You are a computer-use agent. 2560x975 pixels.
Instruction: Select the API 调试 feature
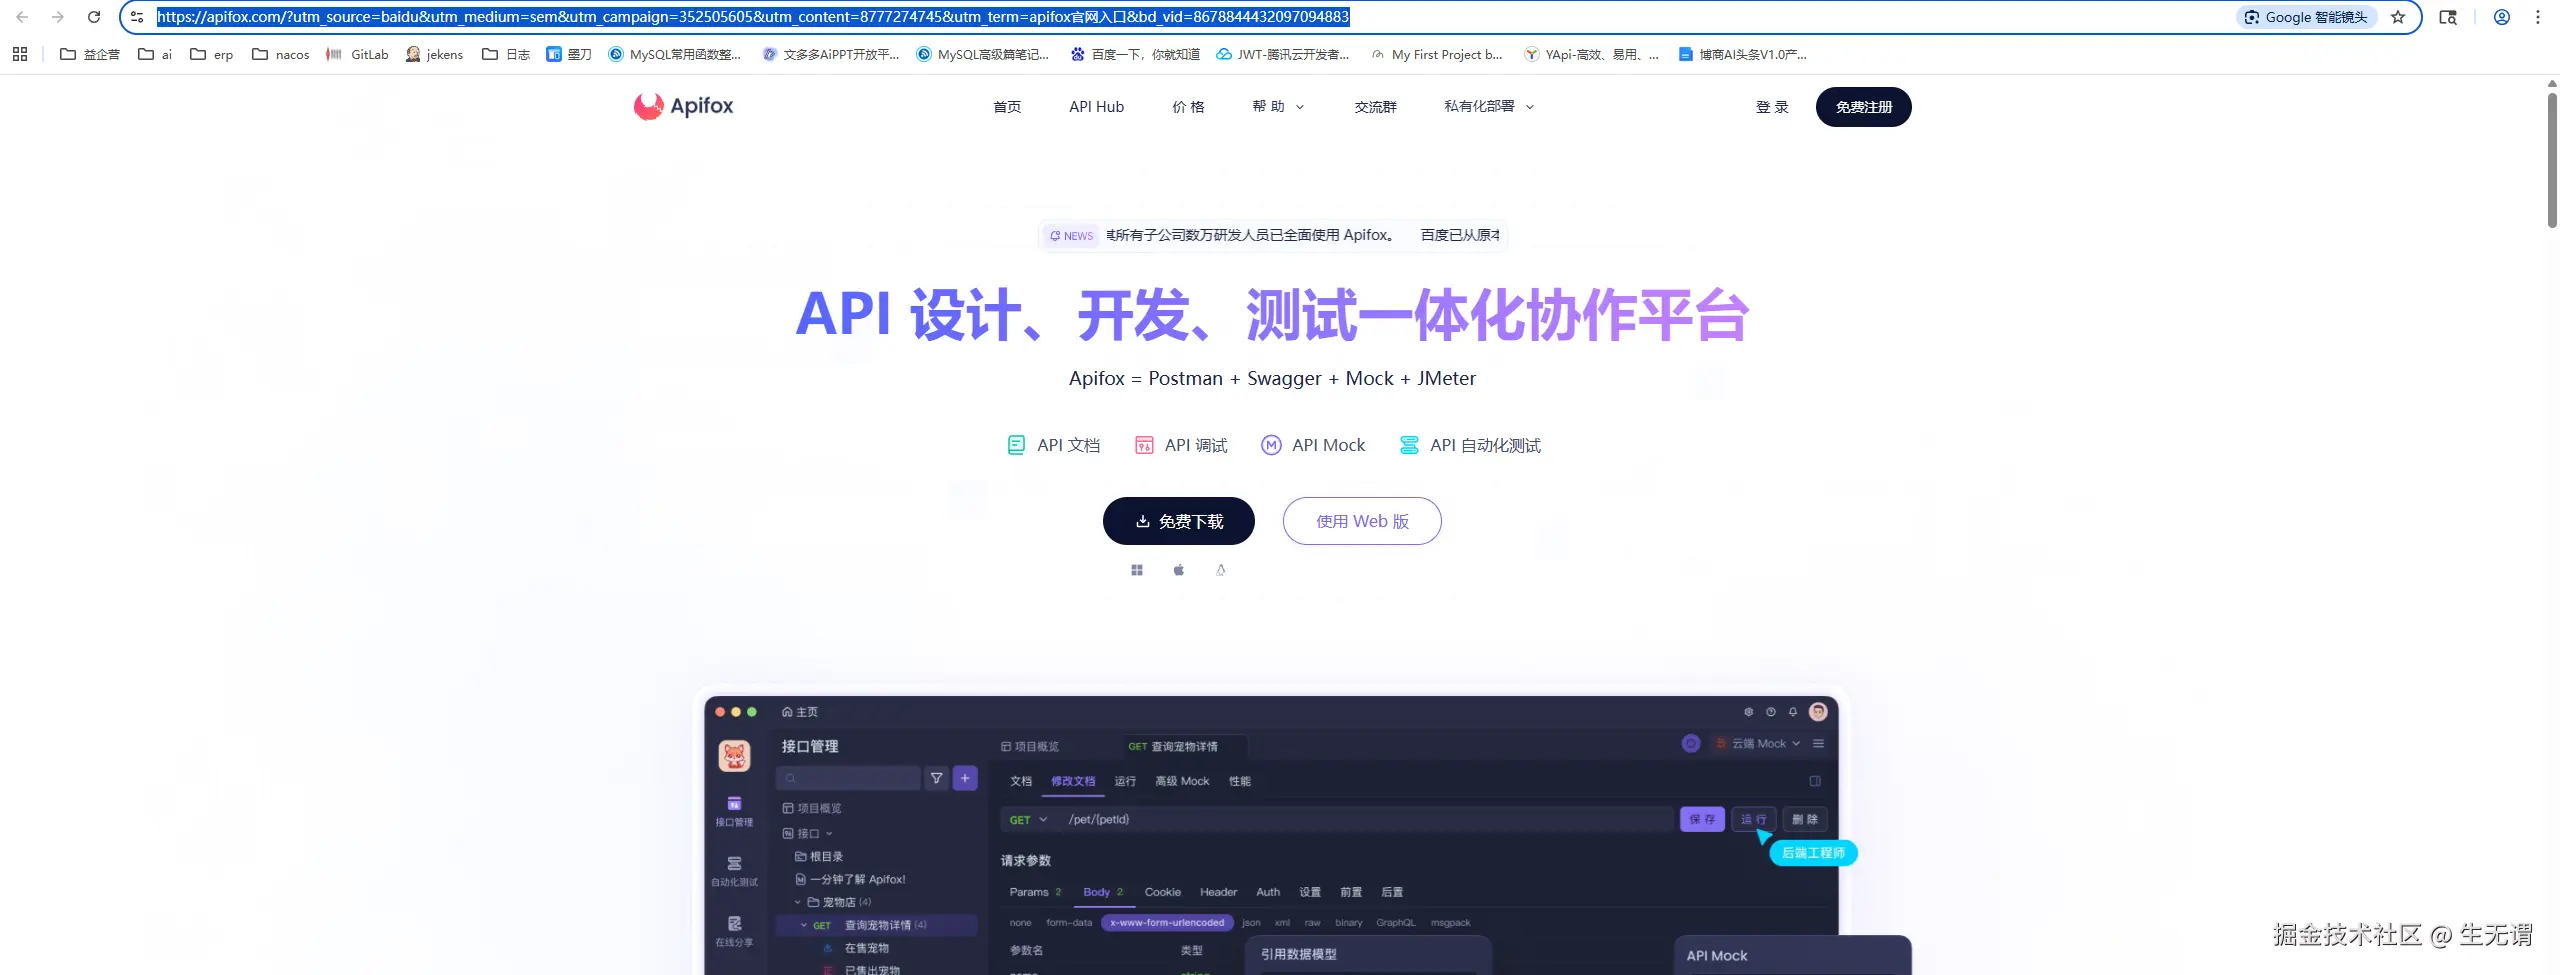1181,445
